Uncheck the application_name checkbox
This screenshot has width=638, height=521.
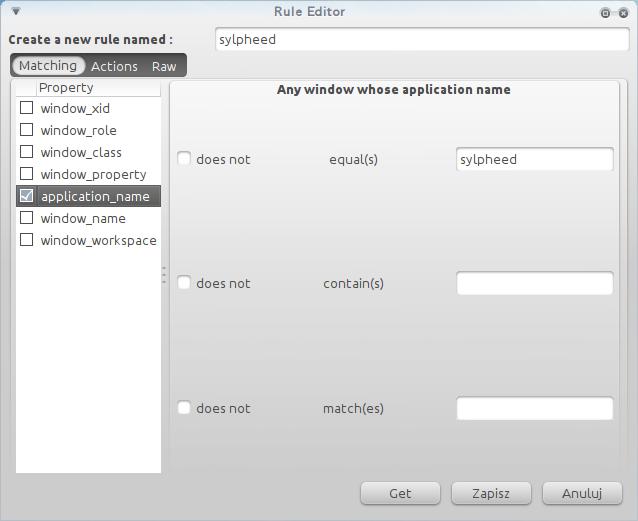pos(26,196)
